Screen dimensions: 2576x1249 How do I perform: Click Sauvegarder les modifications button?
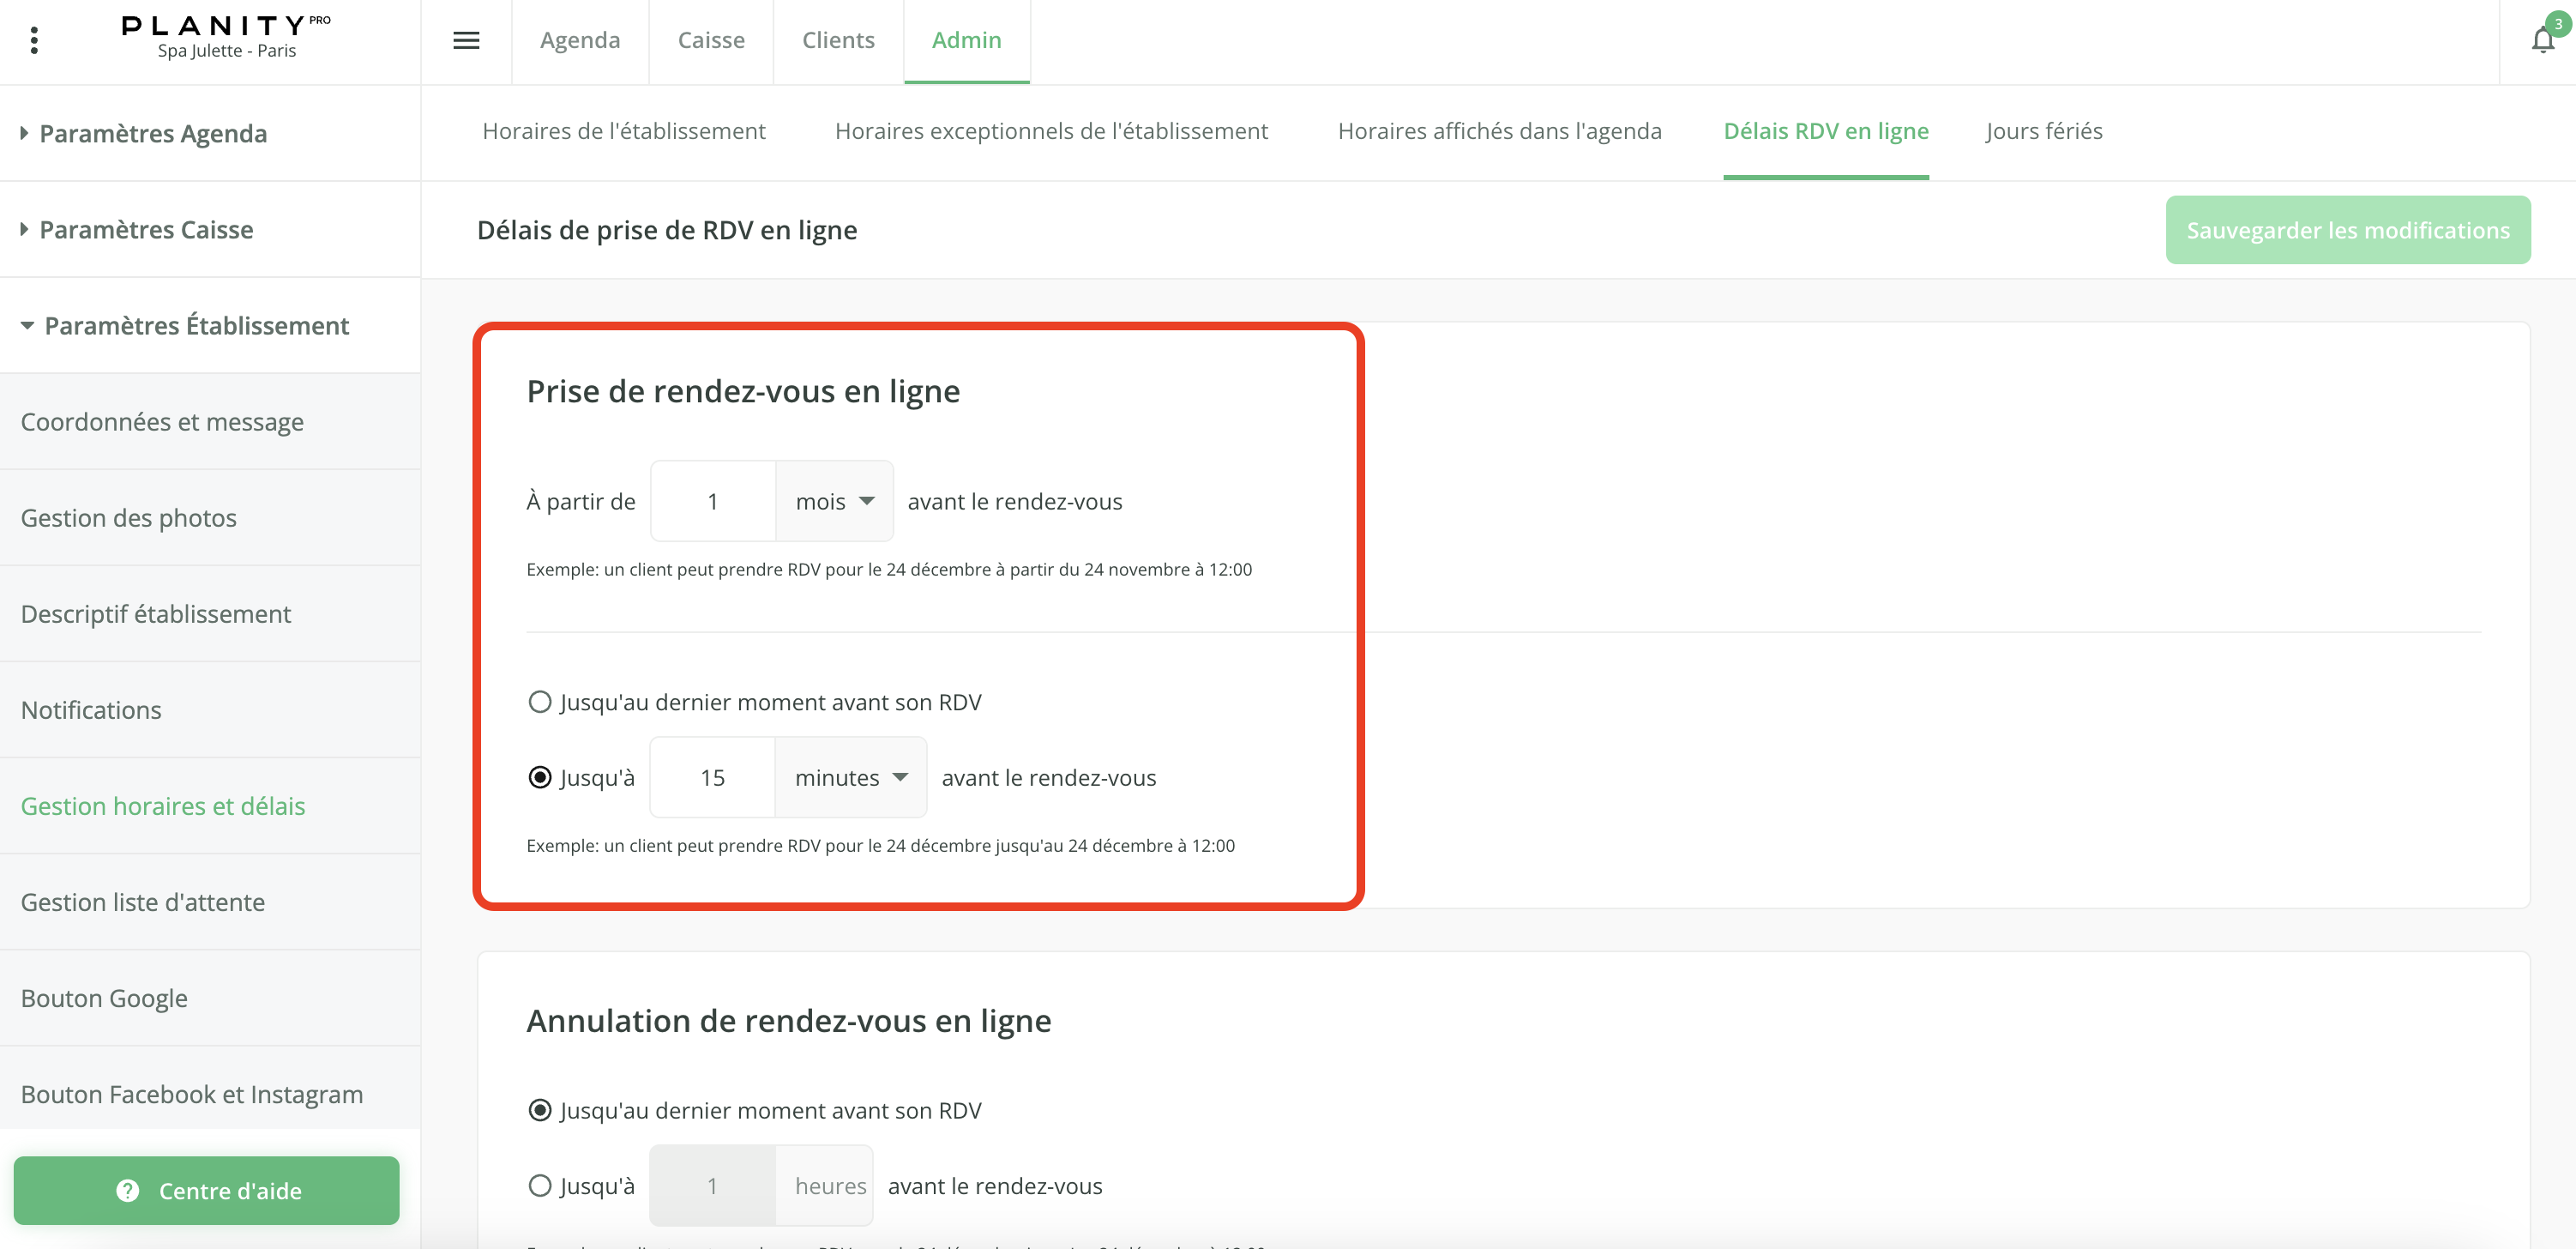tap(2347, 230)
